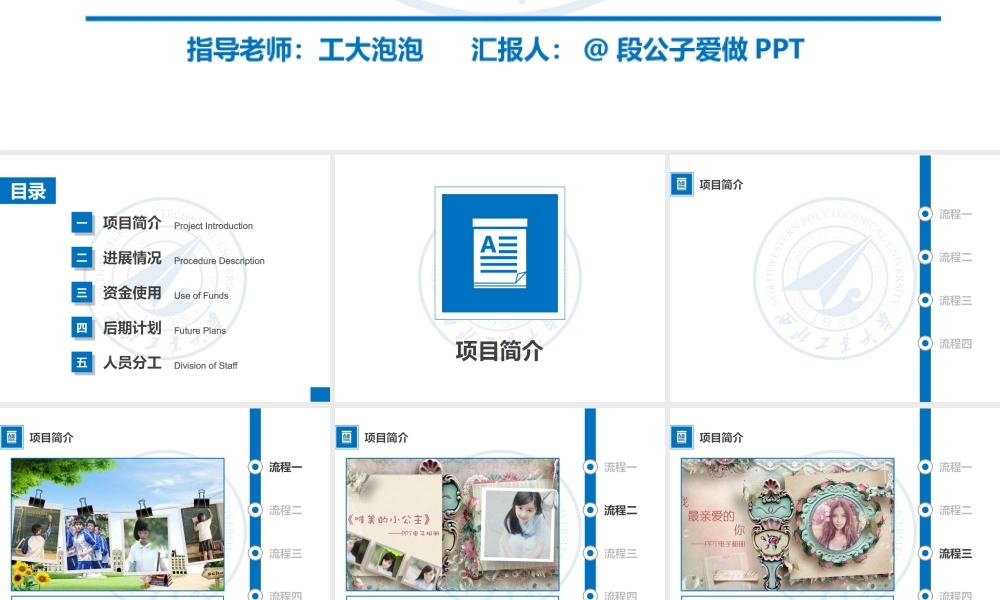Click the Project Introduction subtitle text
Viewport: 1000px width, 600px height.
213,226
